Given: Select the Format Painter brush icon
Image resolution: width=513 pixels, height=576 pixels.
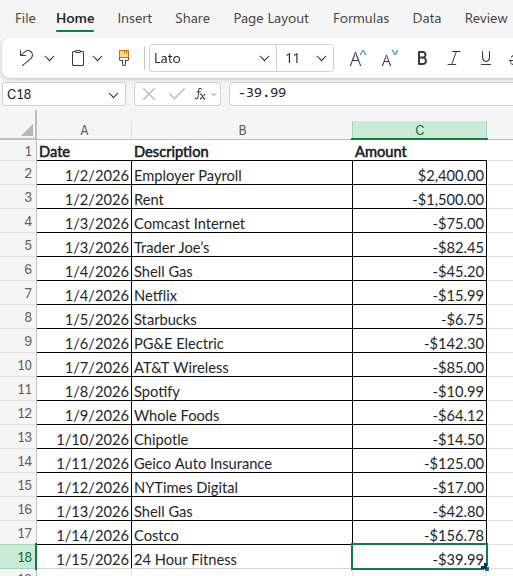Looking at the screenshot, I should point(124,58).
